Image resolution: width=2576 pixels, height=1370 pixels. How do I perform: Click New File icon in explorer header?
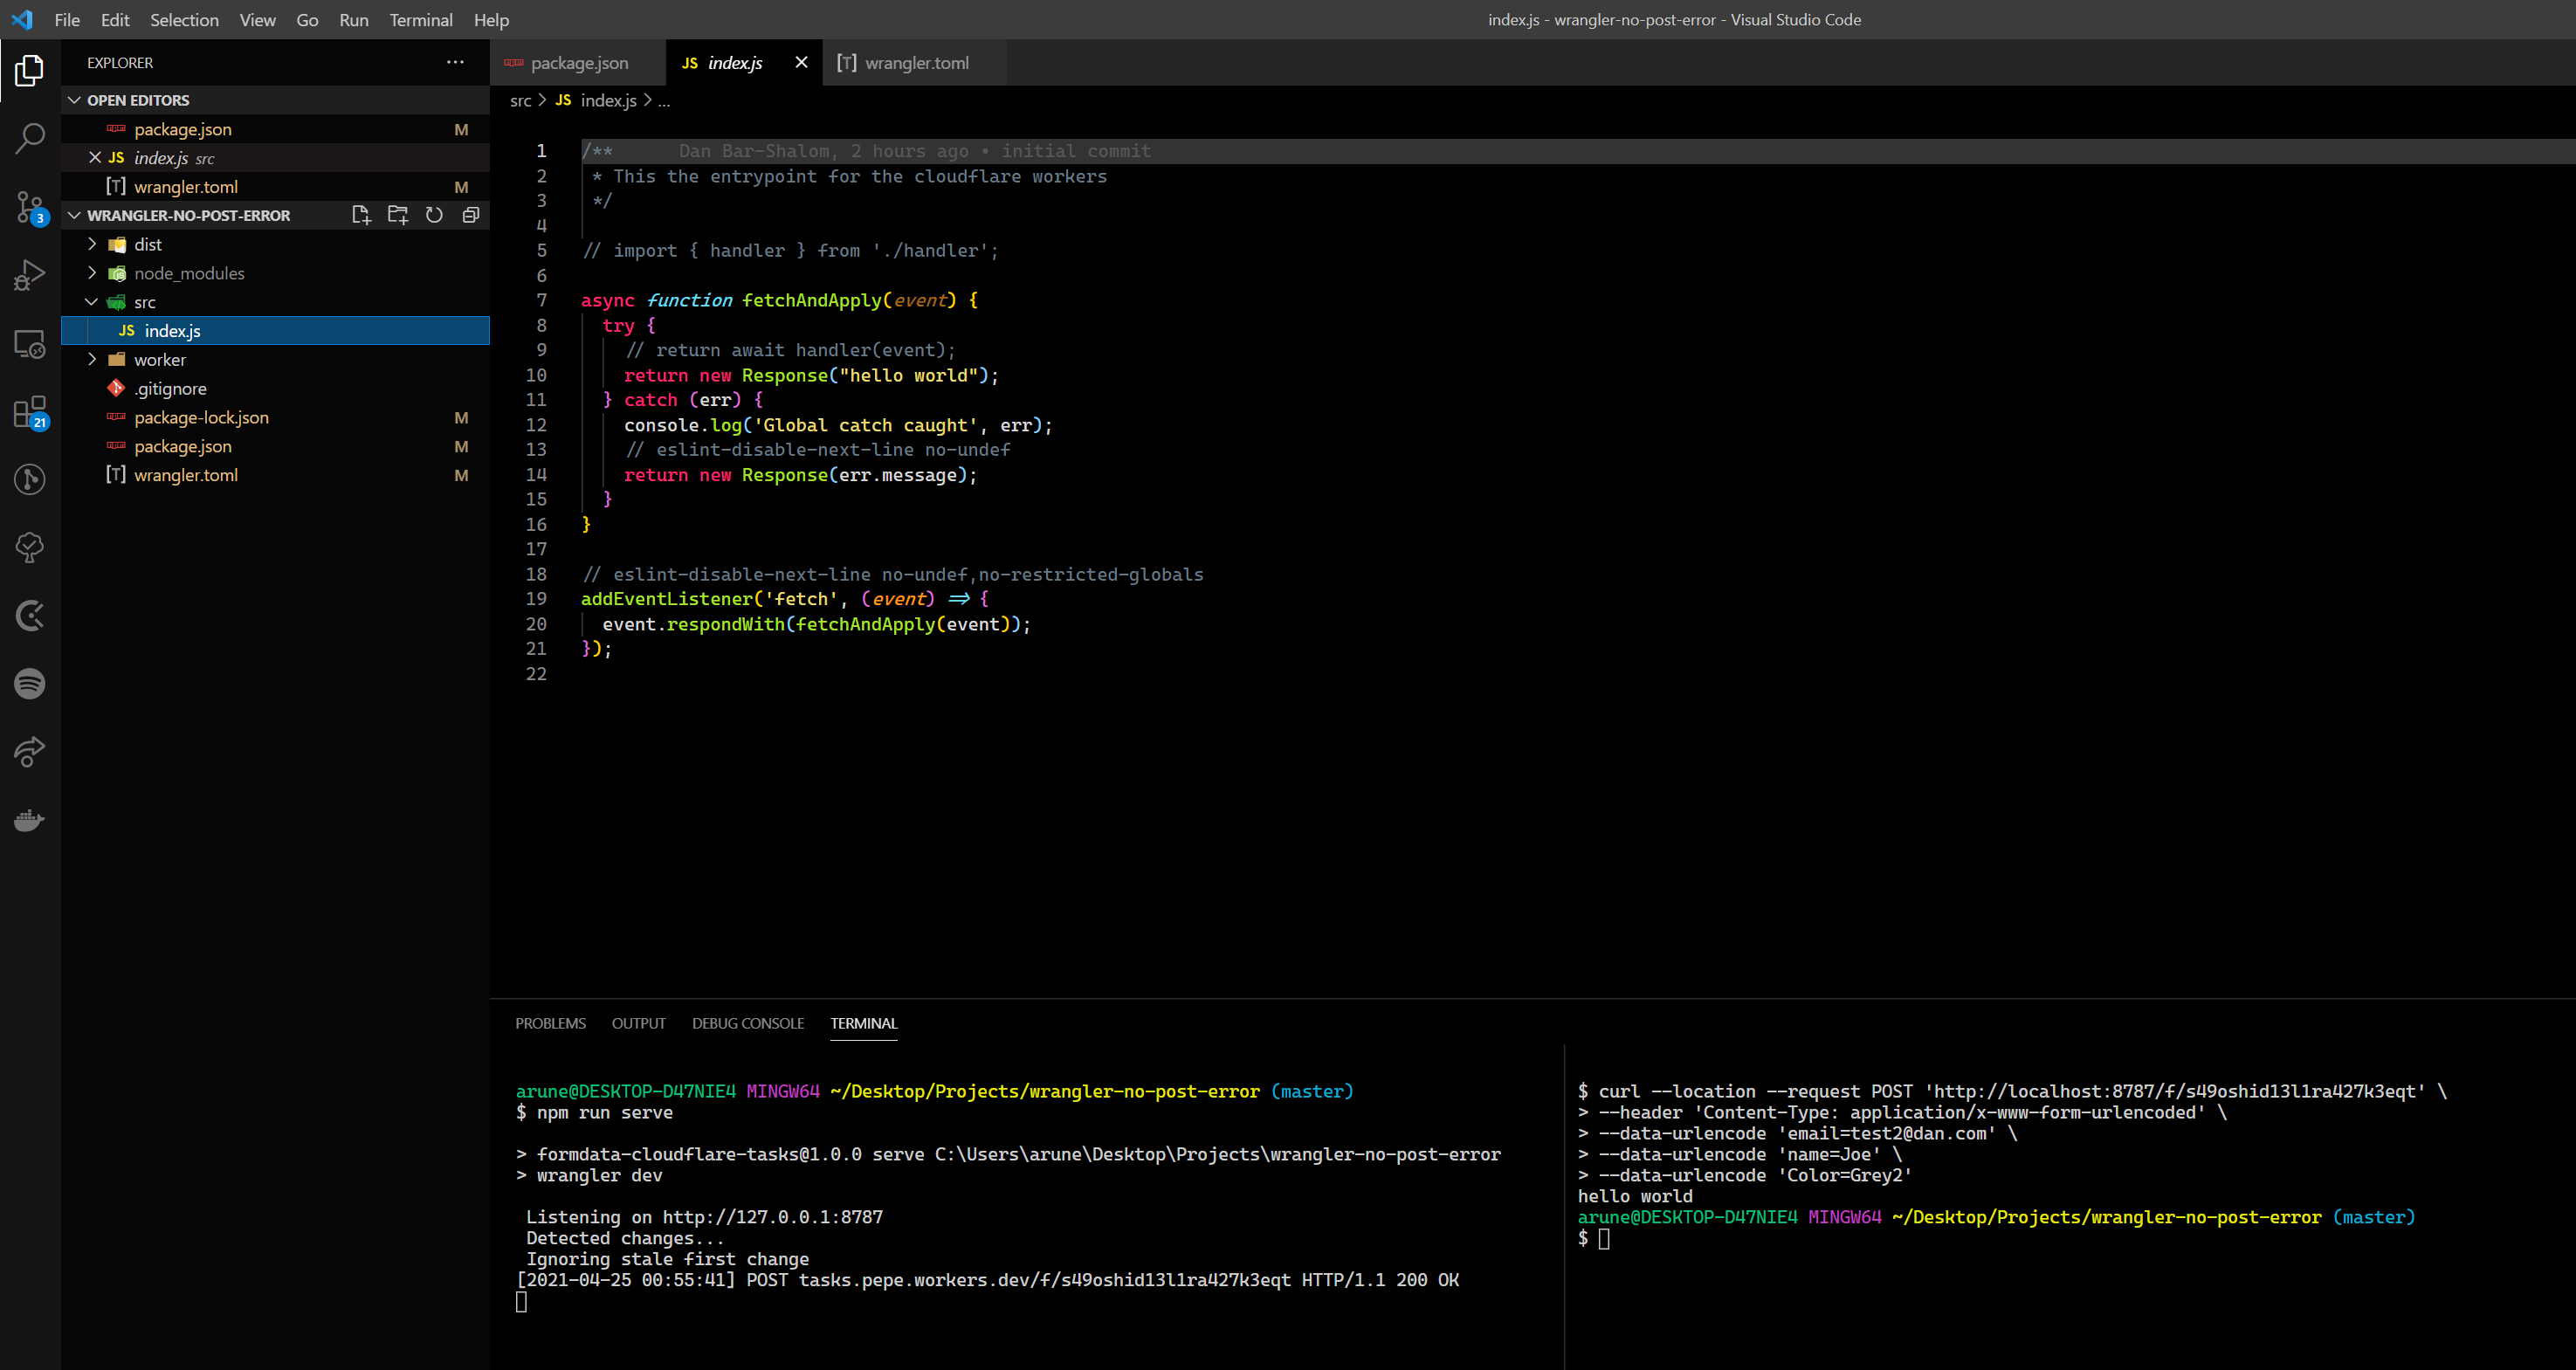[361, 215]
